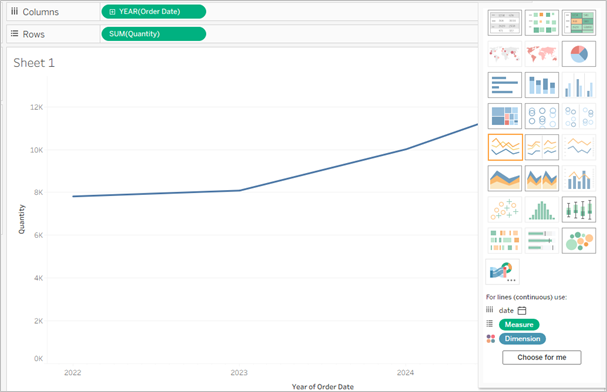Choose the continuous area chart icon
The width and height of the screenshot is (607, 392).
click(x=505, y=178)
